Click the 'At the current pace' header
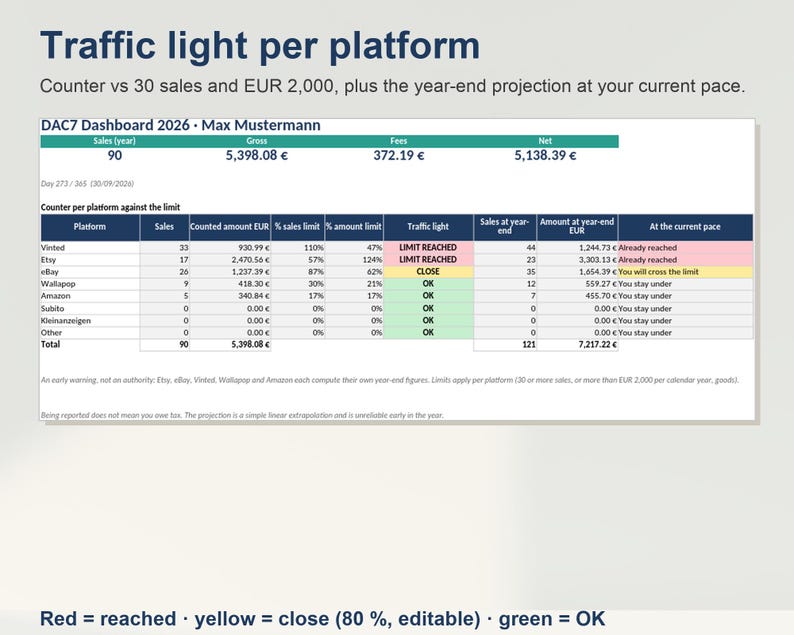 (685, 227)
